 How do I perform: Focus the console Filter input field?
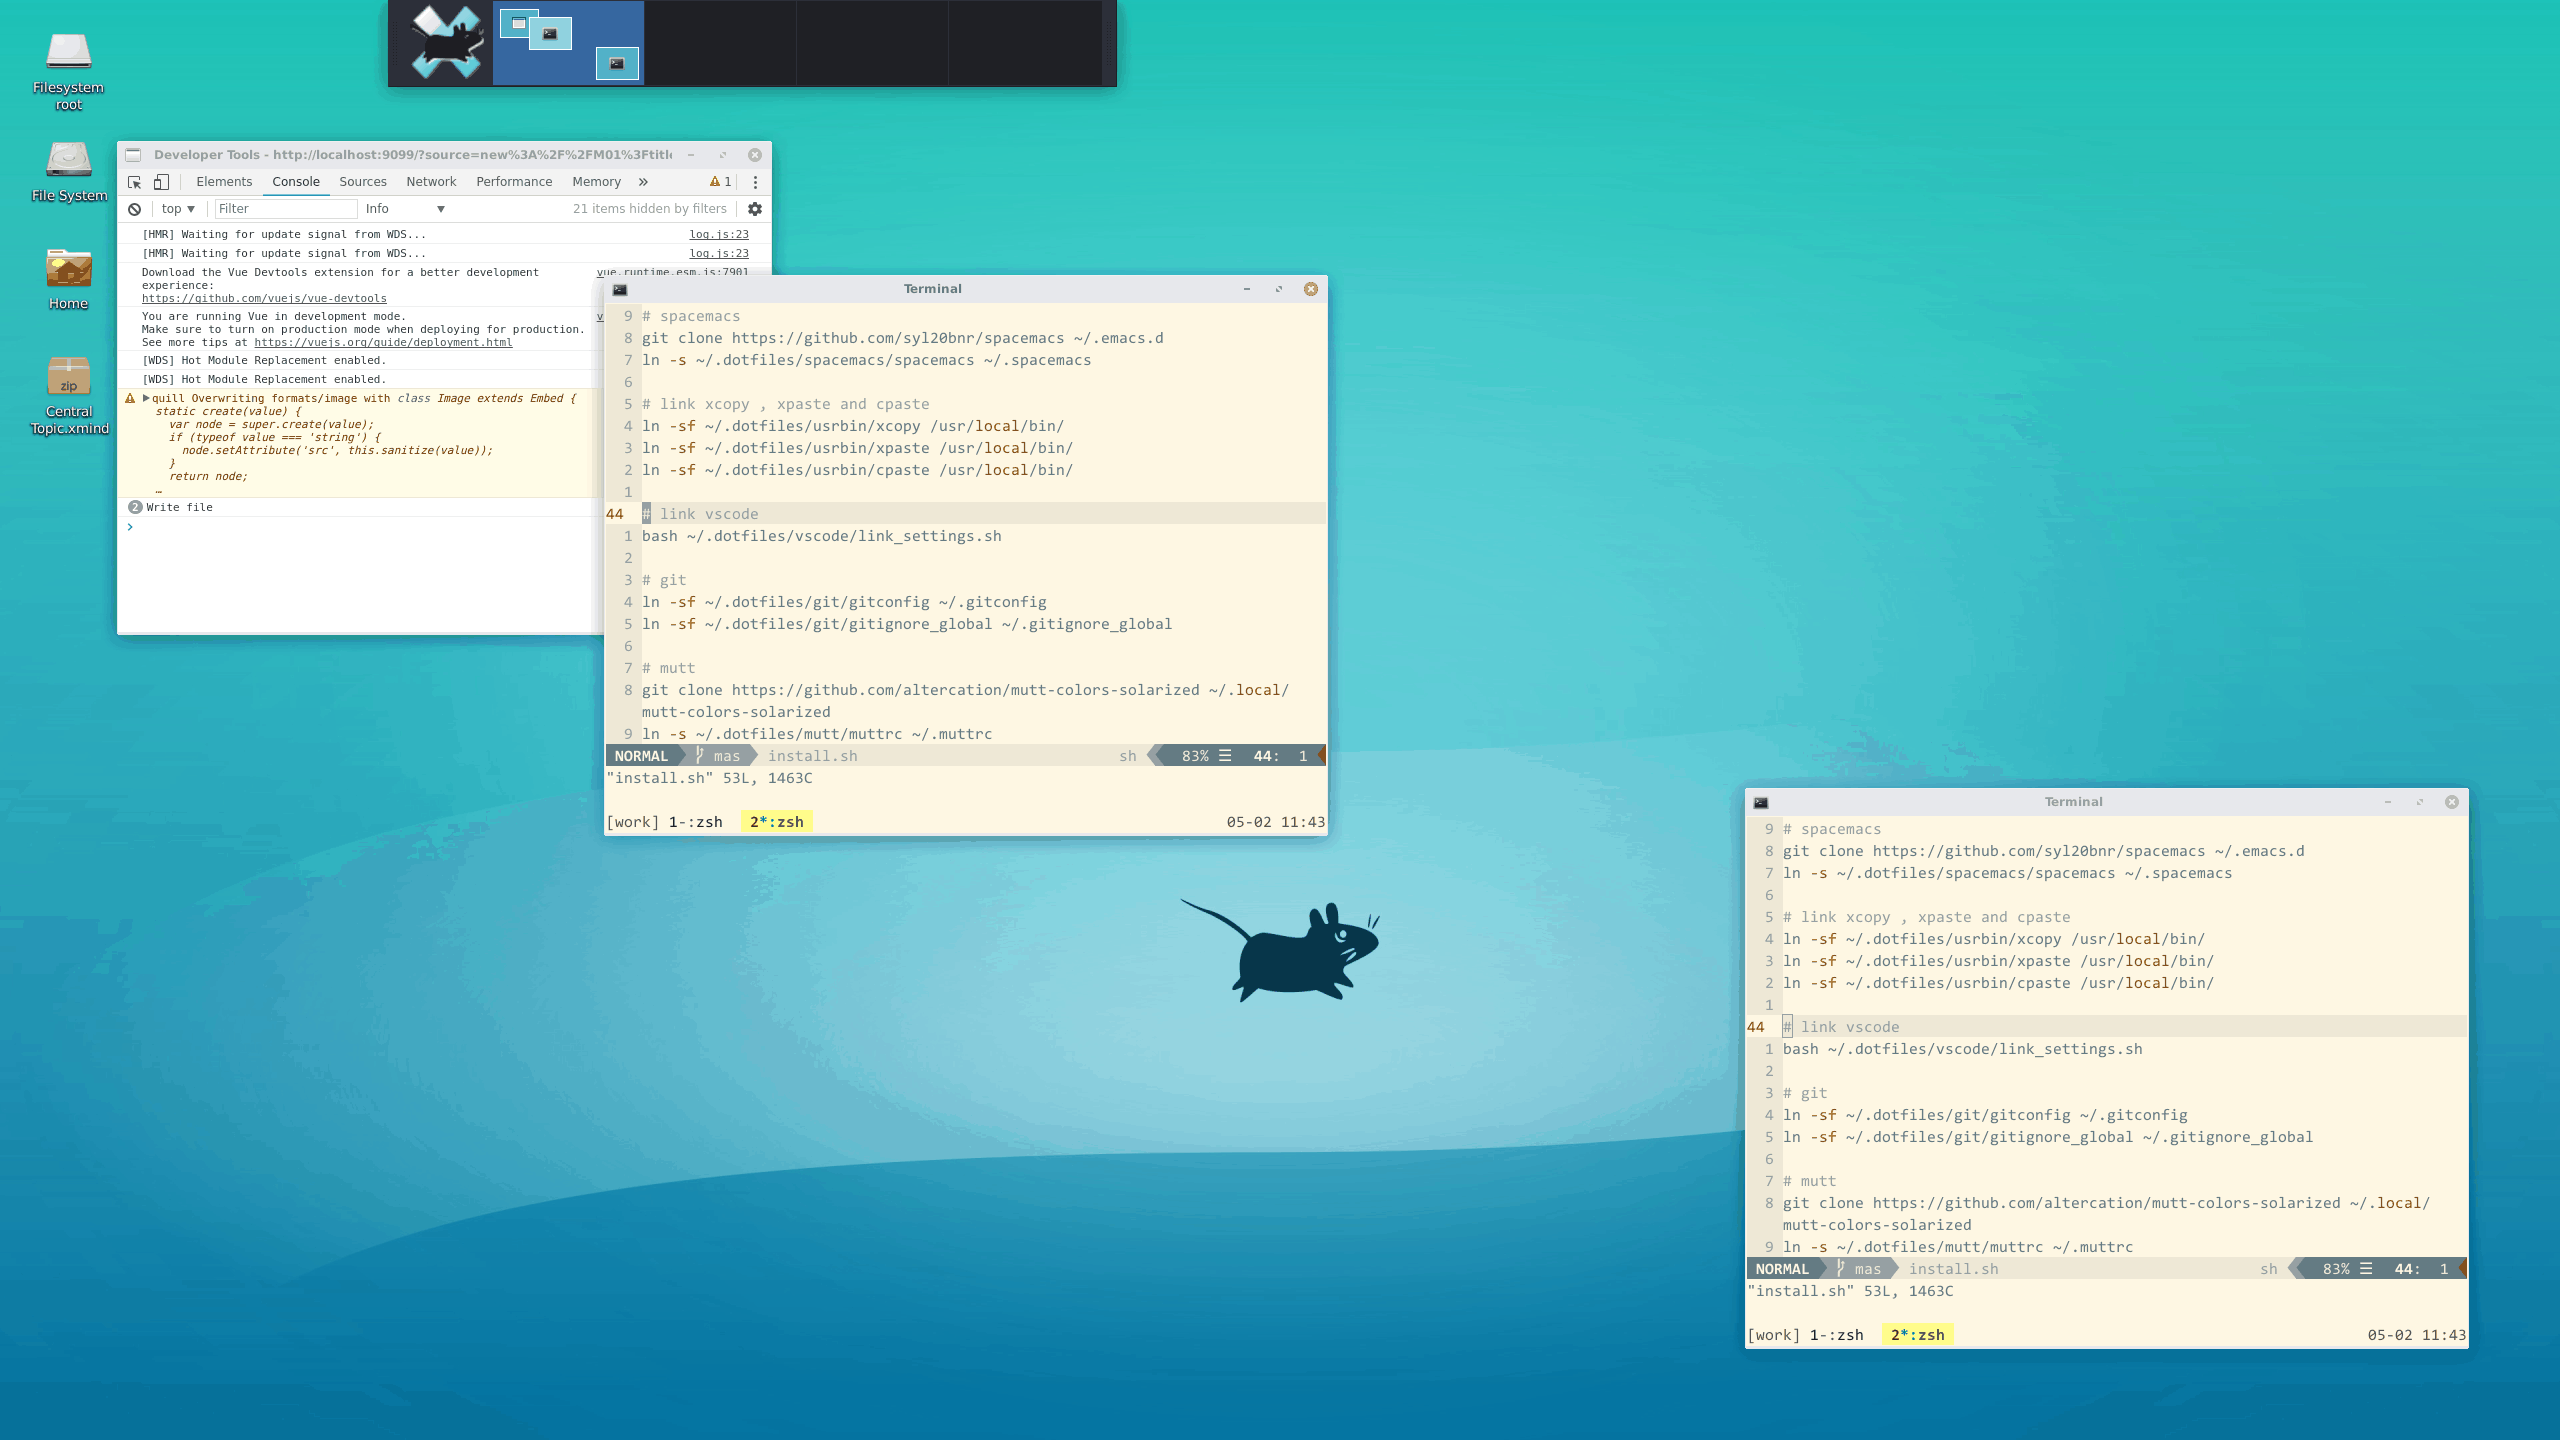pyautogui.click(x=286, y=209)
